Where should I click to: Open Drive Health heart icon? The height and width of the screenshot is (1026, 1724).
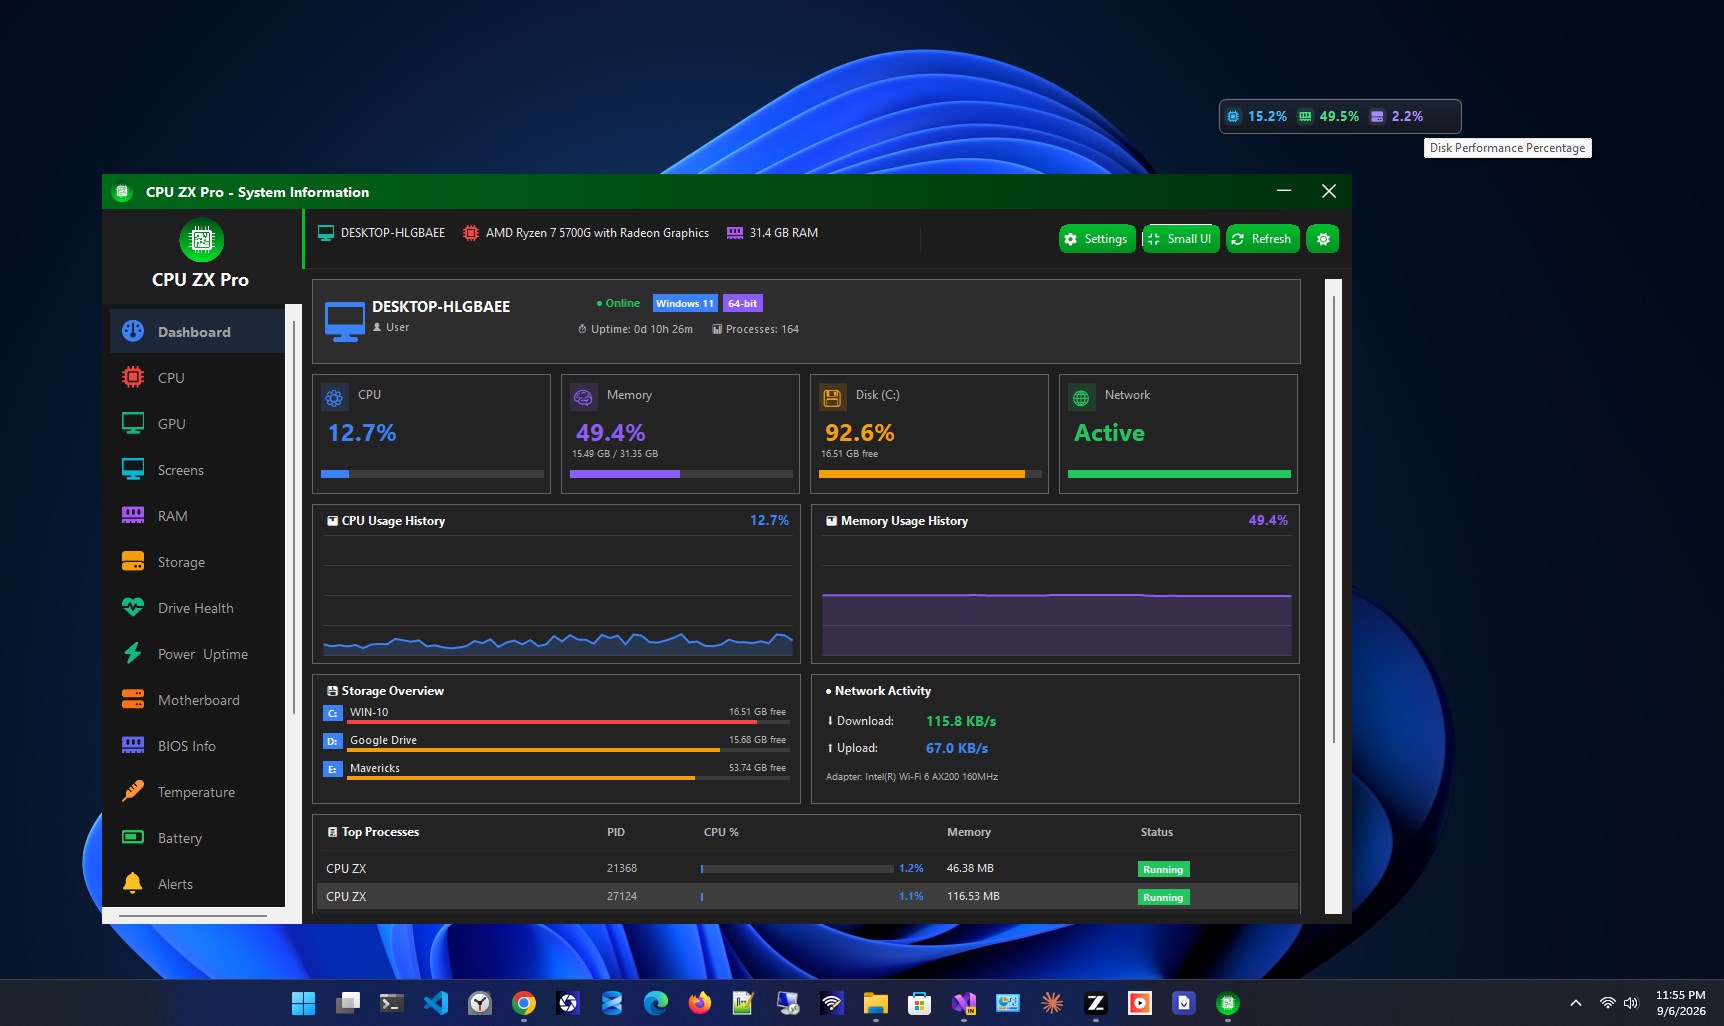coord(133,607)
